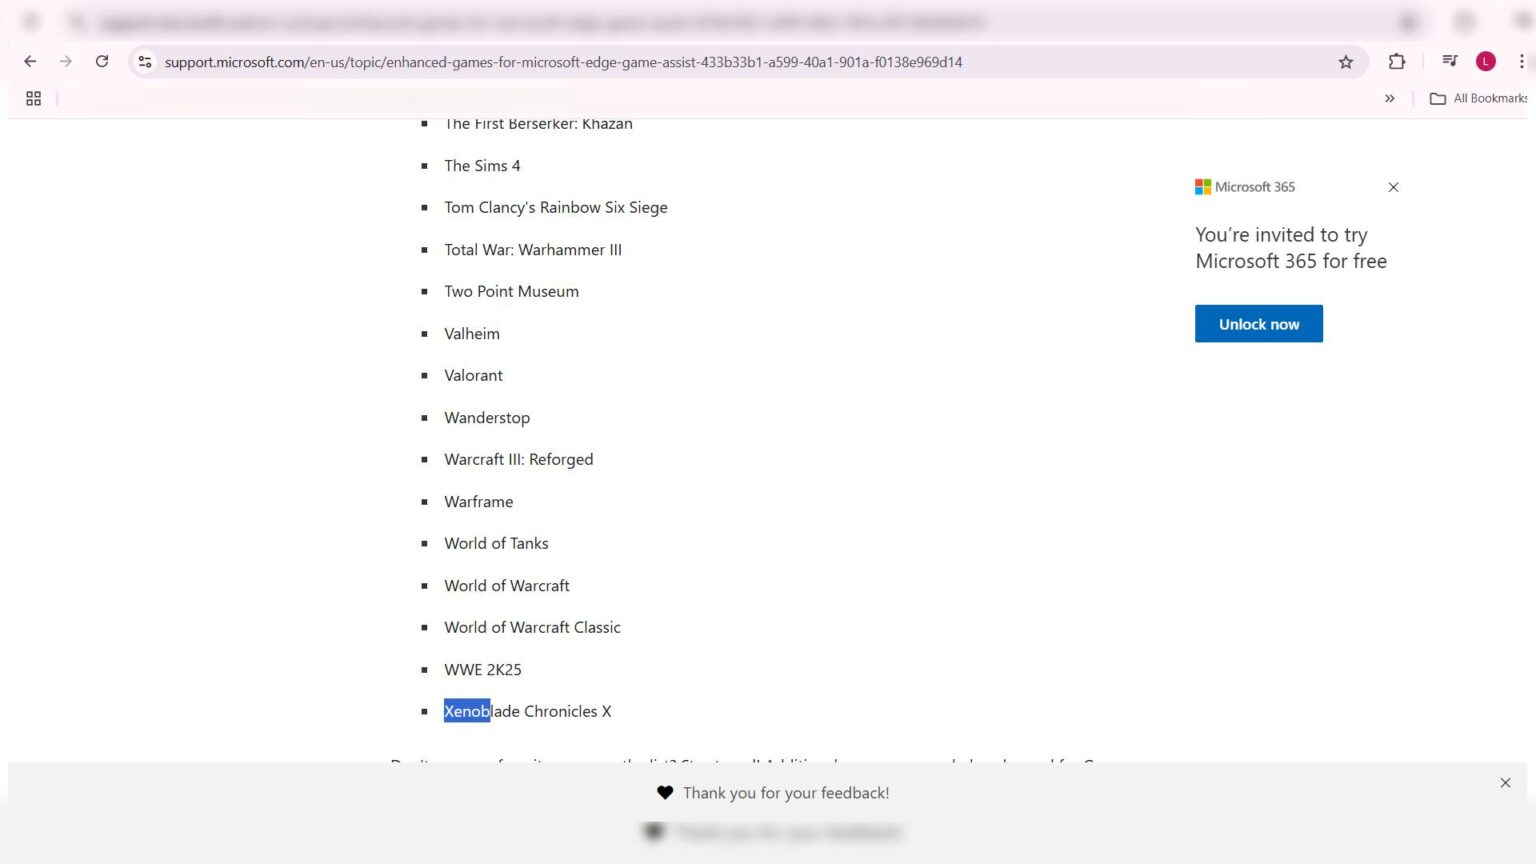This screenshot has width=1536, height=864.
Task: Click the 'Valorant' list entry
Action: 473,376
